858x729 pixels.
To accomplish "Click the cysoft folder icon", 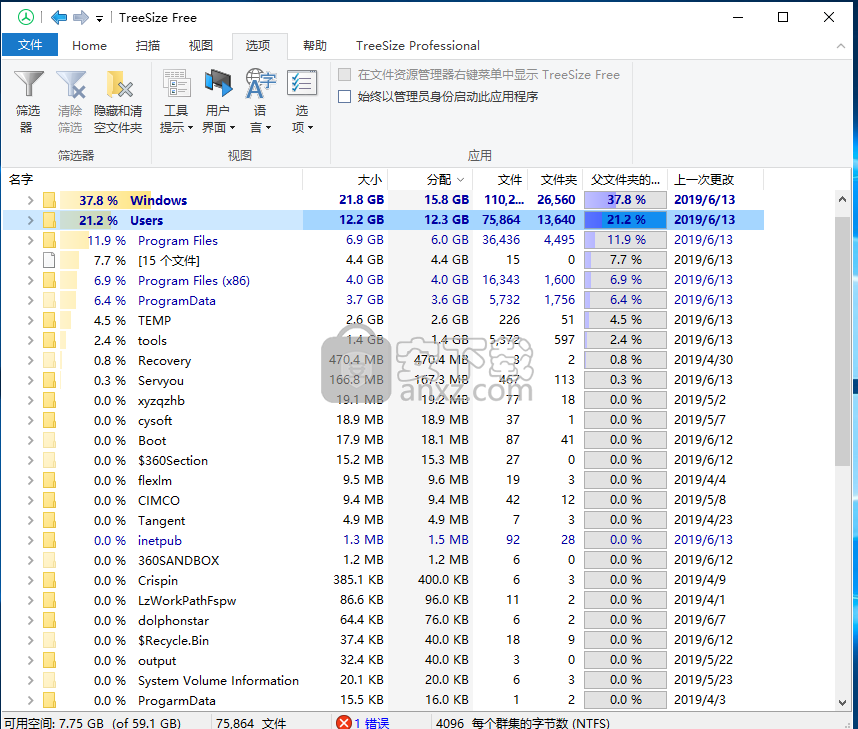I will [49, 420].
